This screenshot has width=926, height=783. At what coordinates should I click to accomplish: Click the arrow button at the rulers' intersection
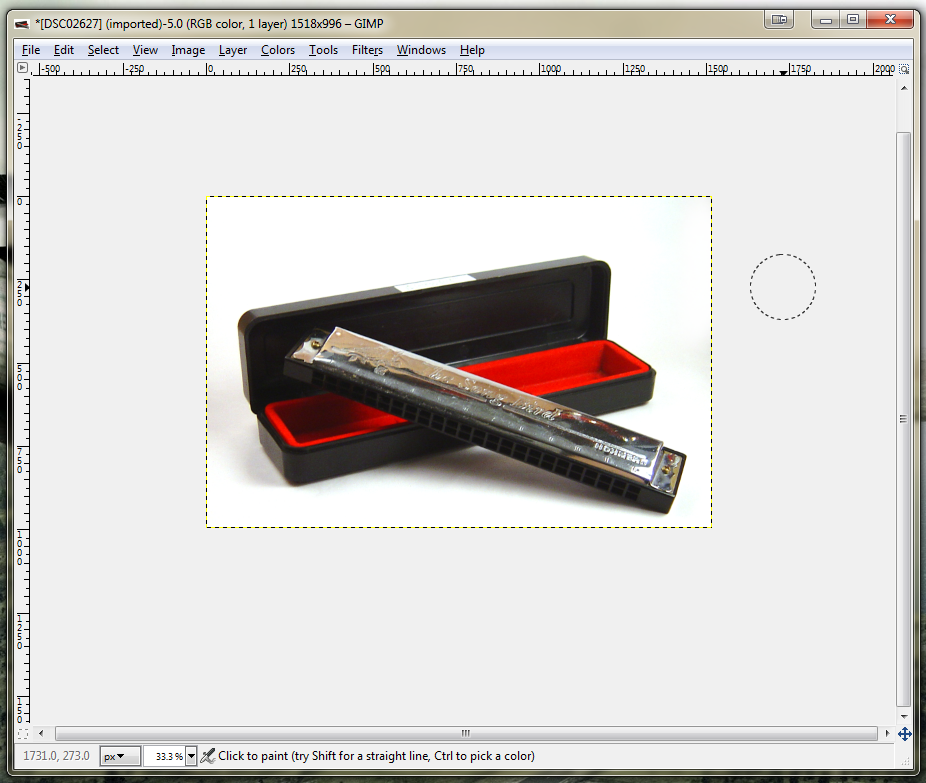pyautogui.click(x=20, y=68)
